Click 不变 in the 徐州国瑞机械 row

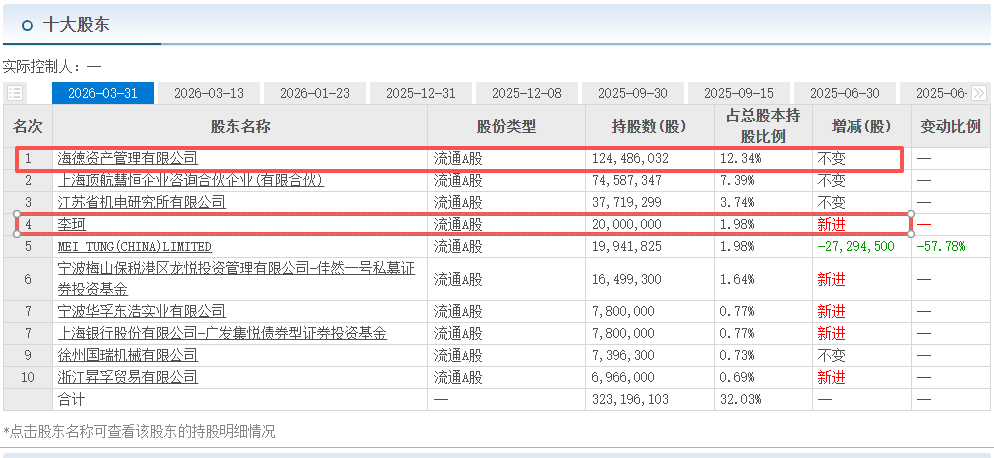[x=831, y=355]
